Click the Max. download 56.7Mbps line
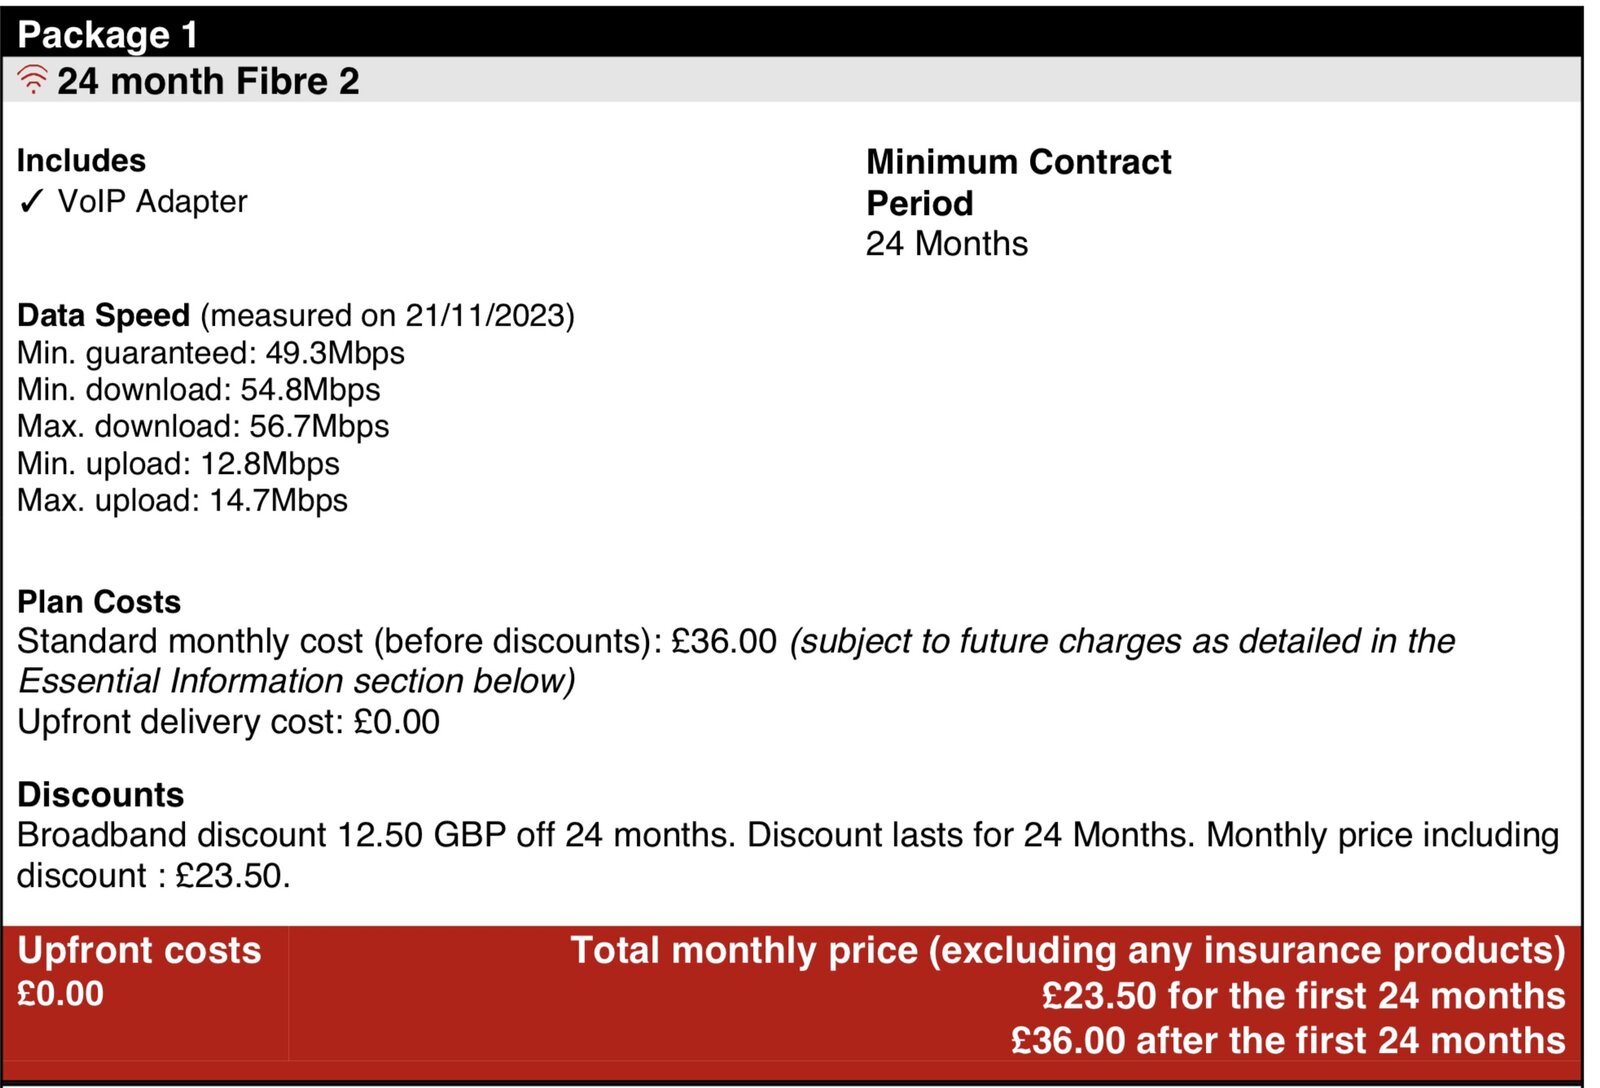This screenshot has height=1088, width=1600. click(203, 427)
